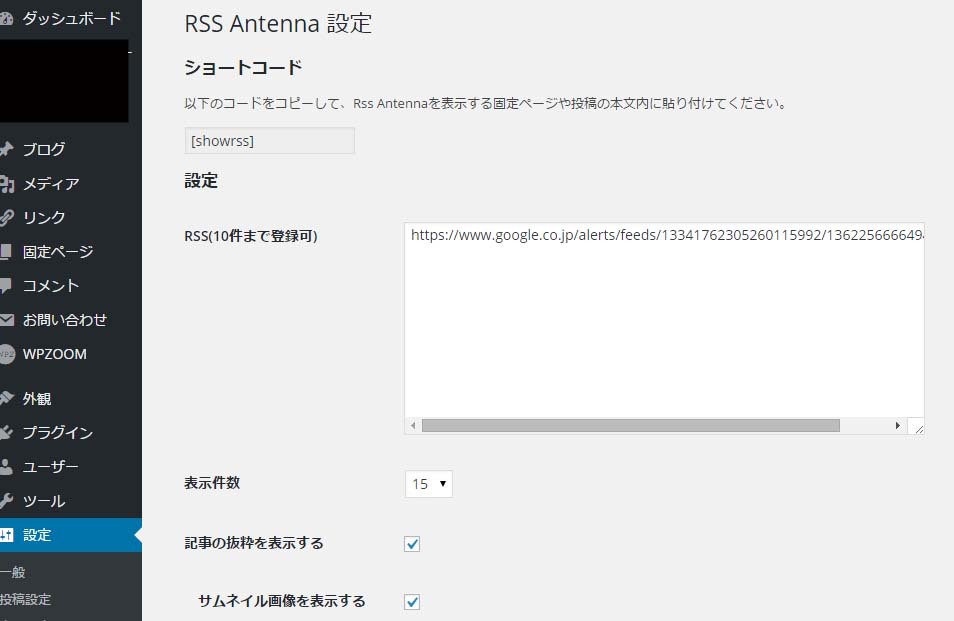Click the wrench icon beside ツール
Image resolution: width=954 pixels, height=621 pixels.
tap(6, 501)
